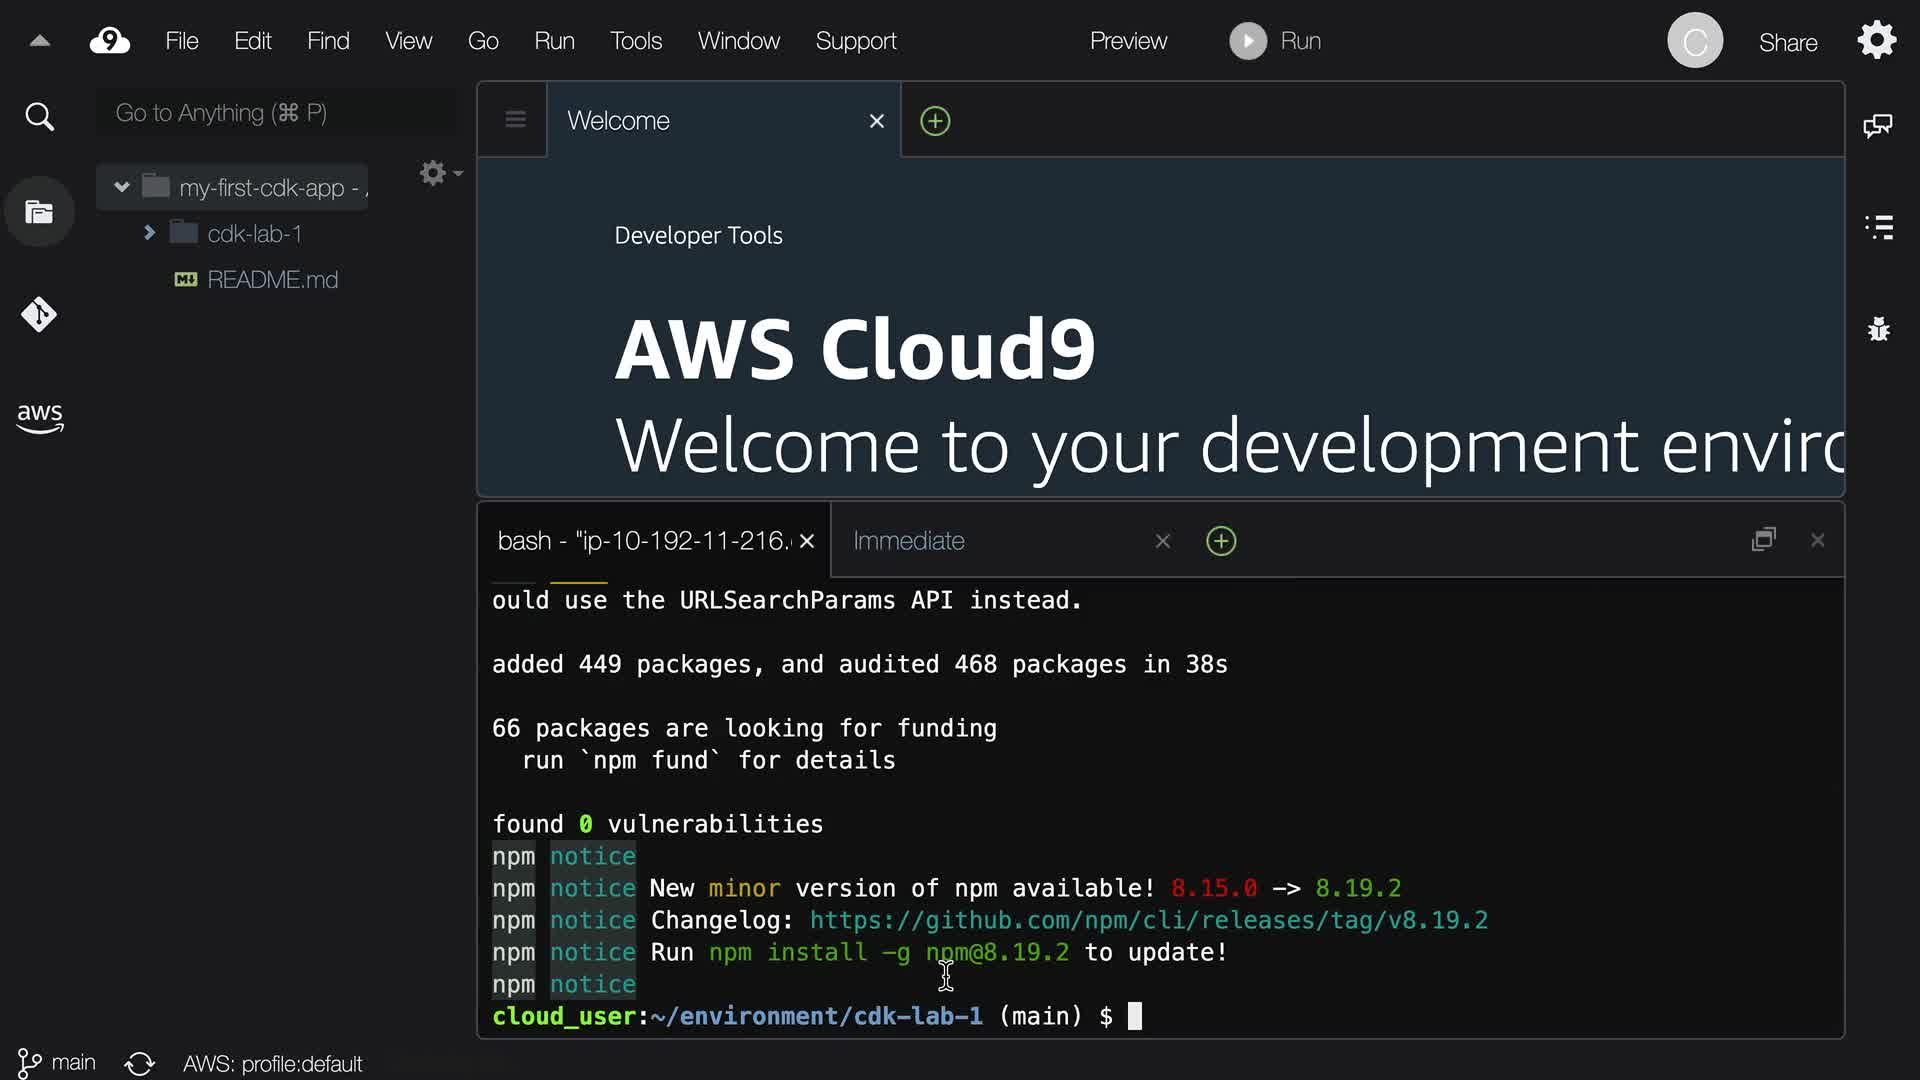This screenshot has width=1920, height=1080.
Task: Open file tree settings gear dropdown
Action: pos(439,173)
